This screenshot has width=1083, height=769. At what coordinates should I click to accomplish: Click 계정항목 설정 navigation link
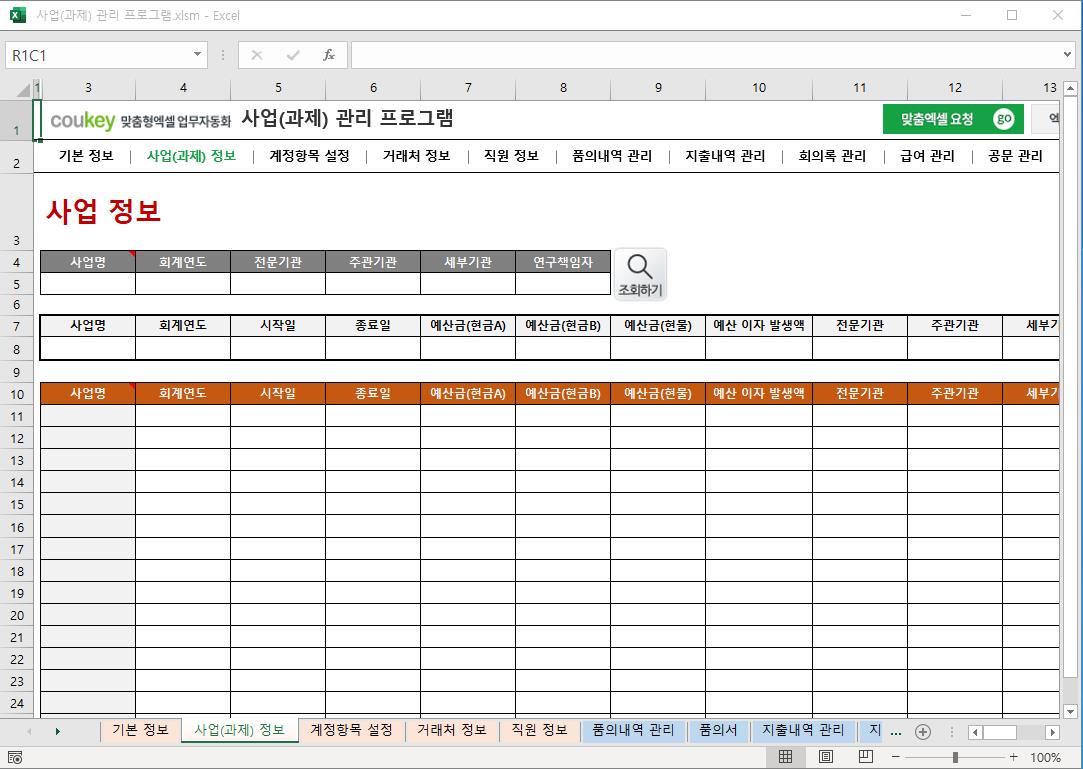pyautogui.click(x=309, y=156)
